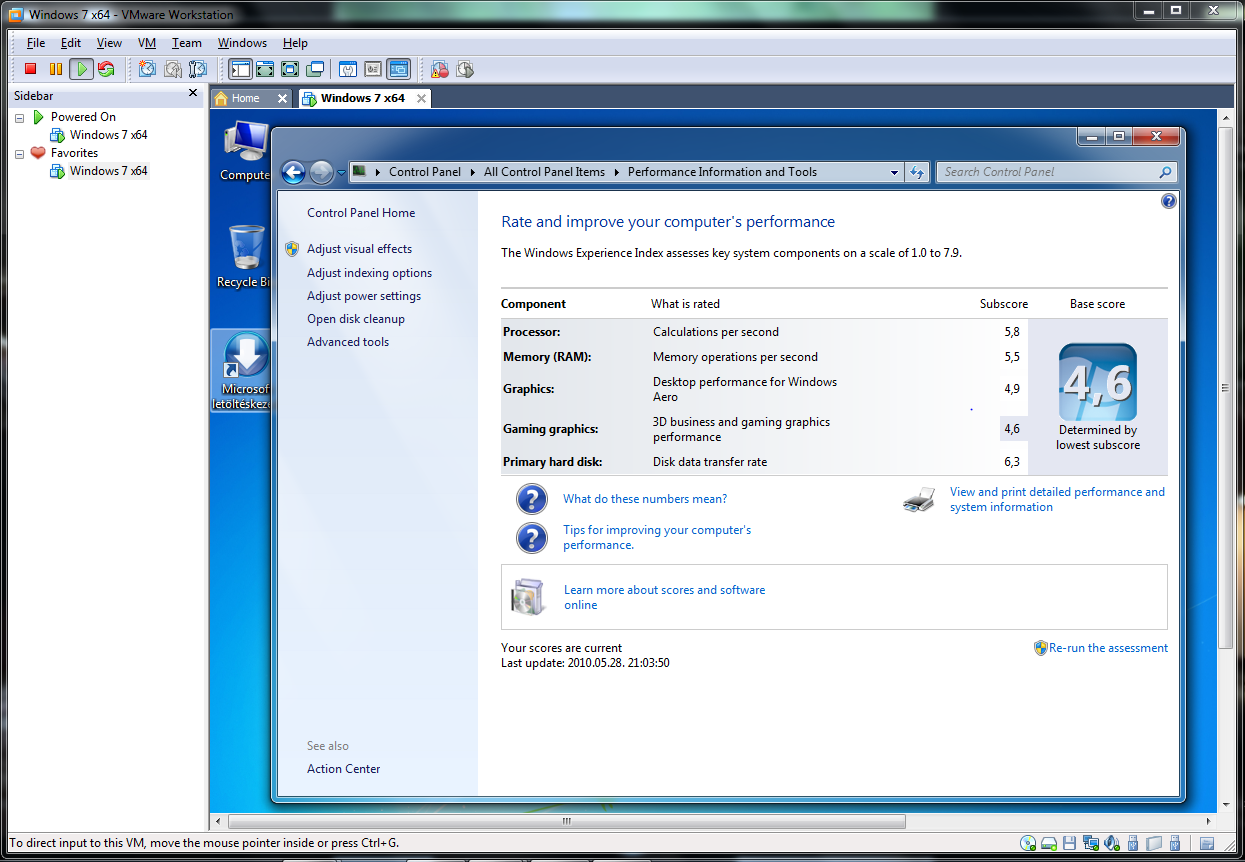Select Windows 7 x64 under Powered On
The height and width of the screenshot is (862, 1245).
(x=108, y=135)
